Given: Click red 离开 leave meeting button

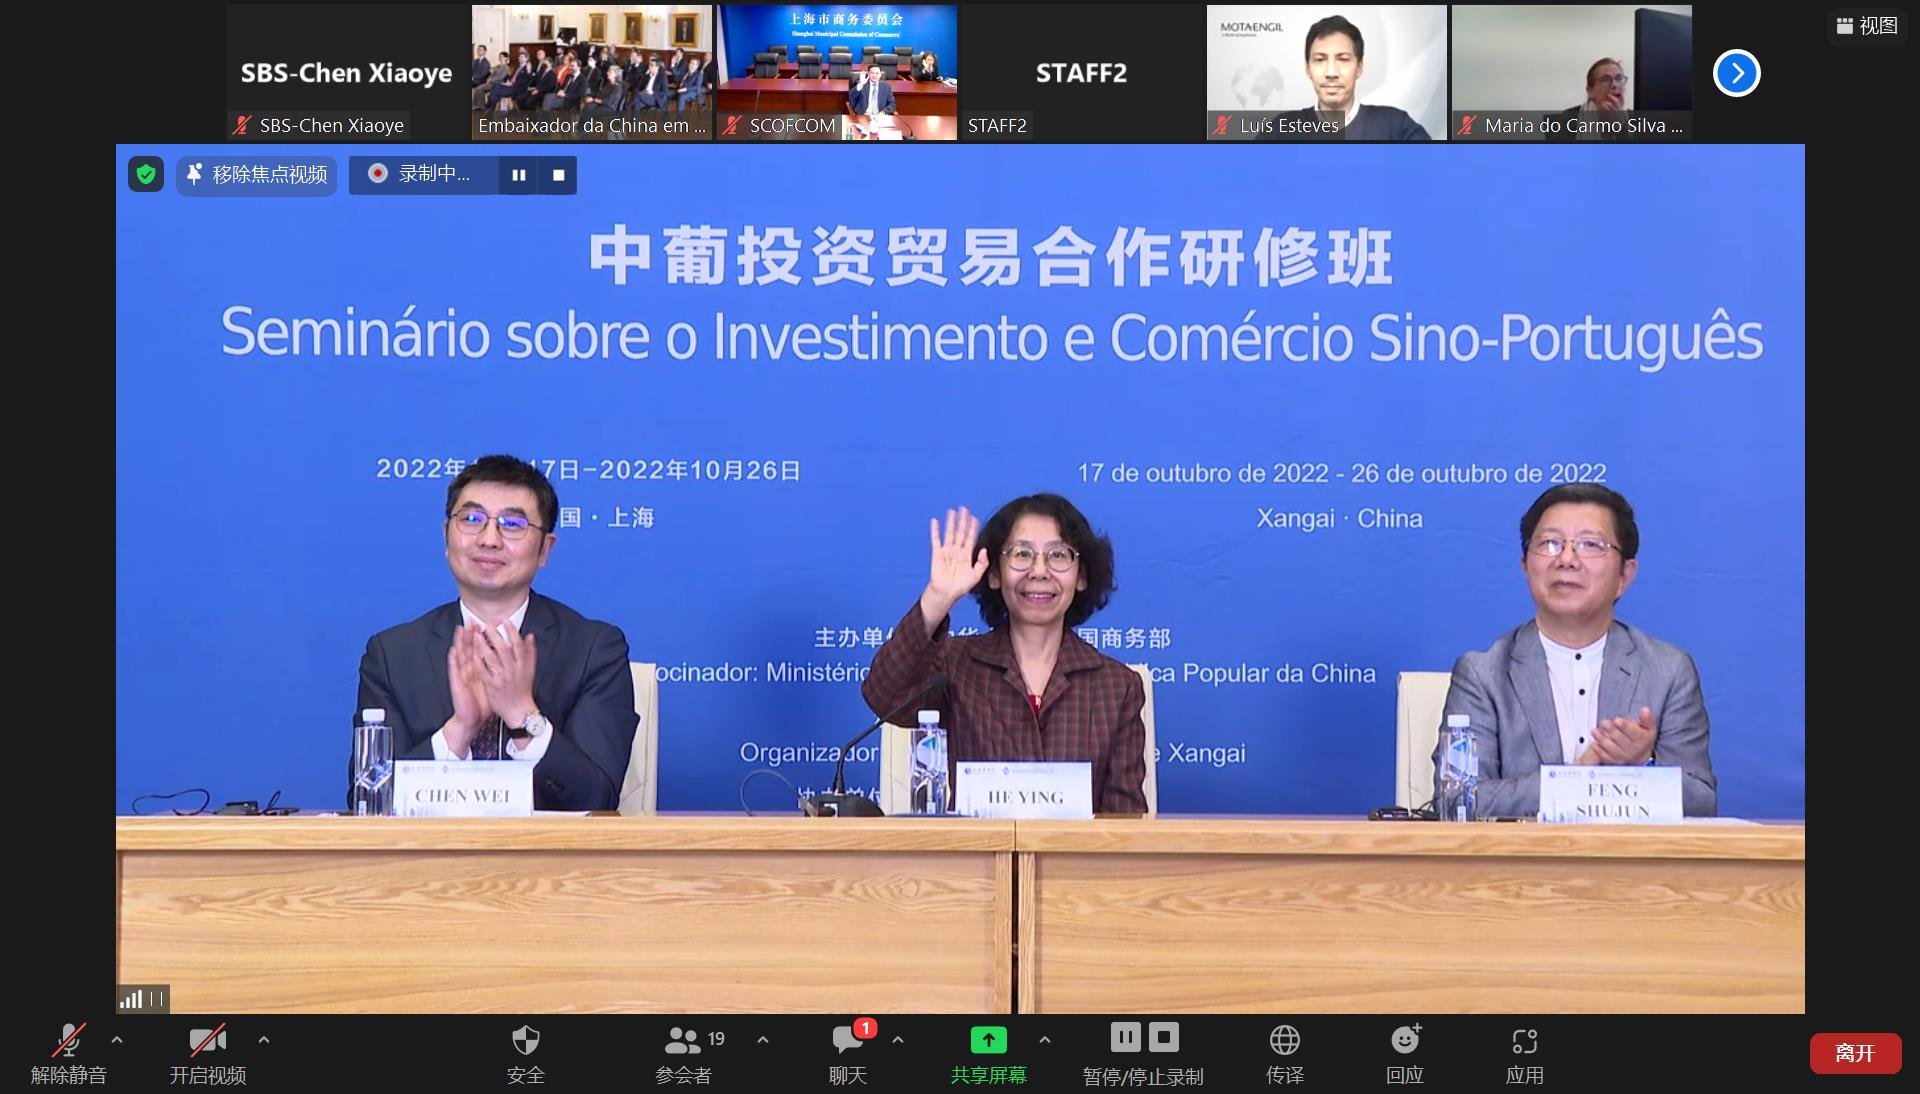Looking at the screenshot, I should (1855, 1053).
